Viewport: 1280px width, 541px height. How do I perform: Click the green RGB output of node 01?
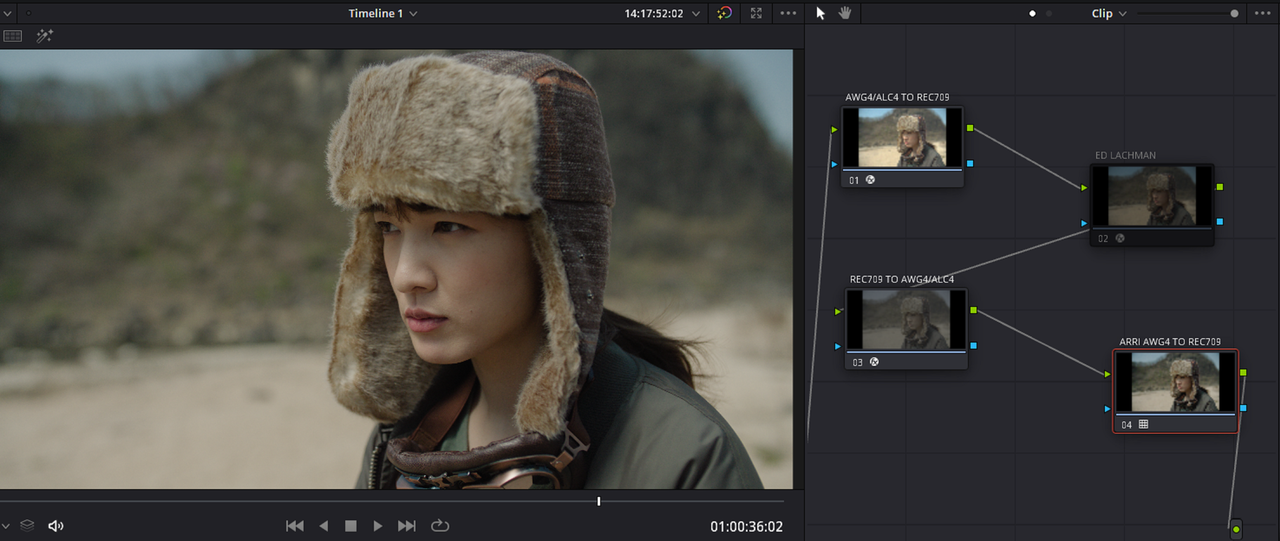pos(970,128)
